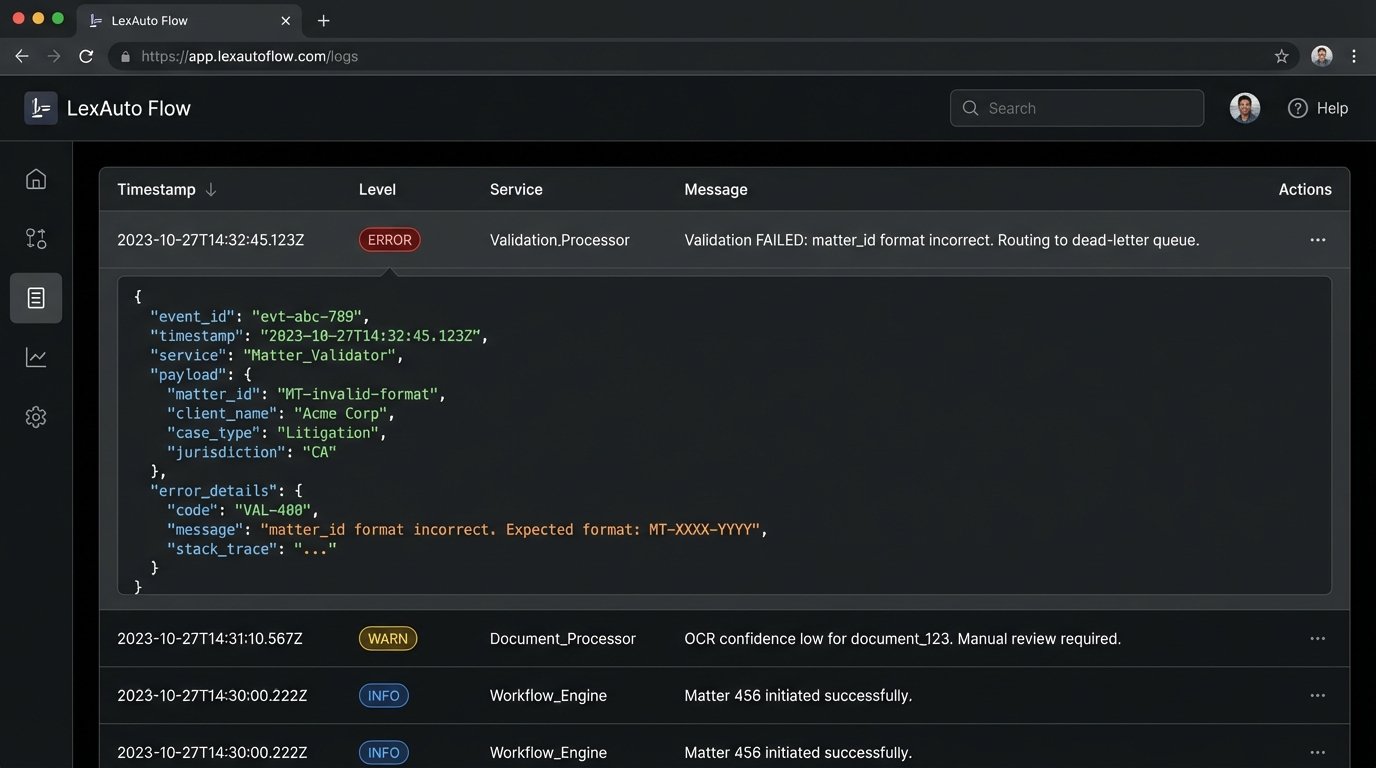Click the blue INFO level badge
Image resolution: width=1376 pixels, height=768 pixels.
click(383, 696)
